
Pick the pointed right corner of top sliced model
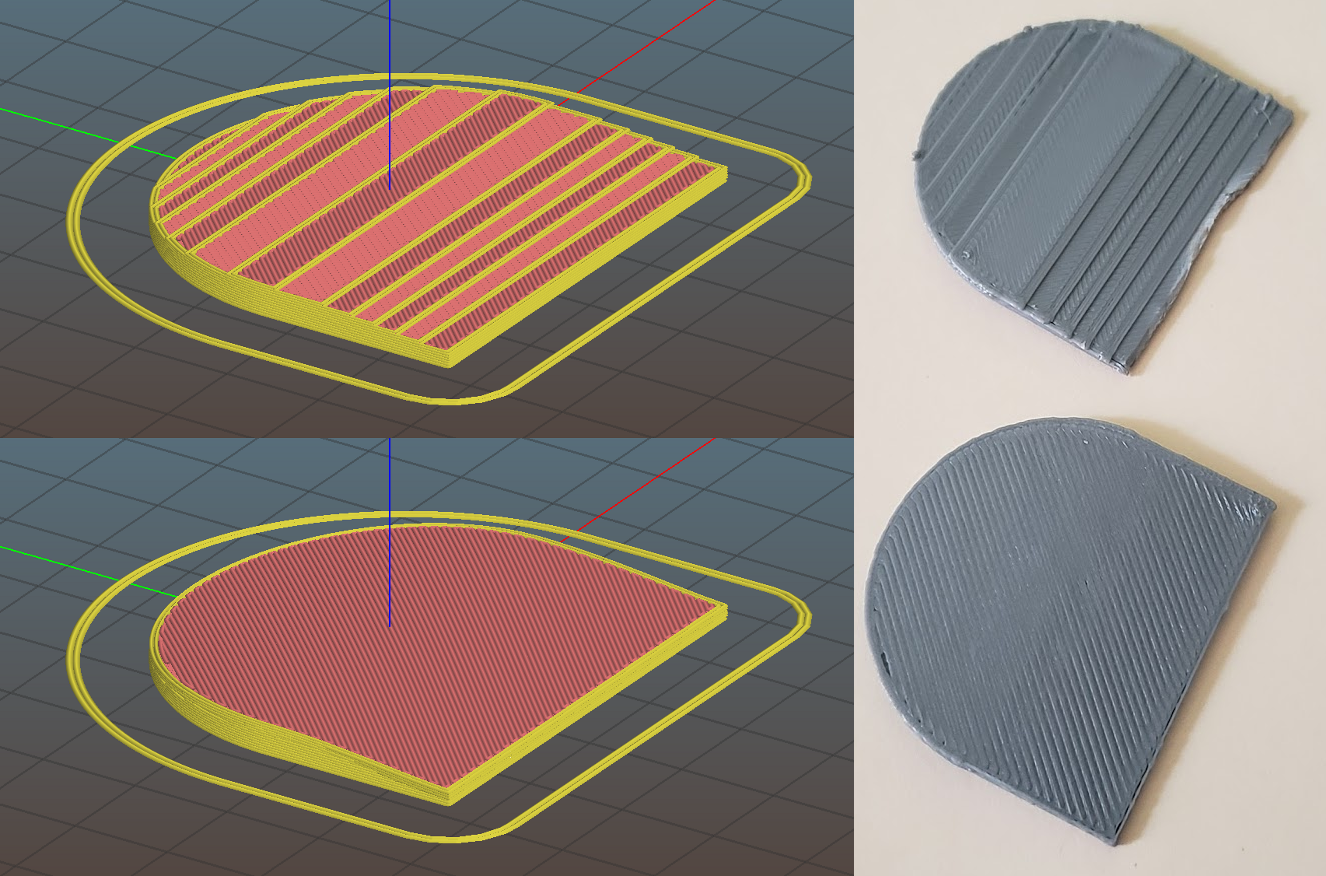tap(722, 167)
